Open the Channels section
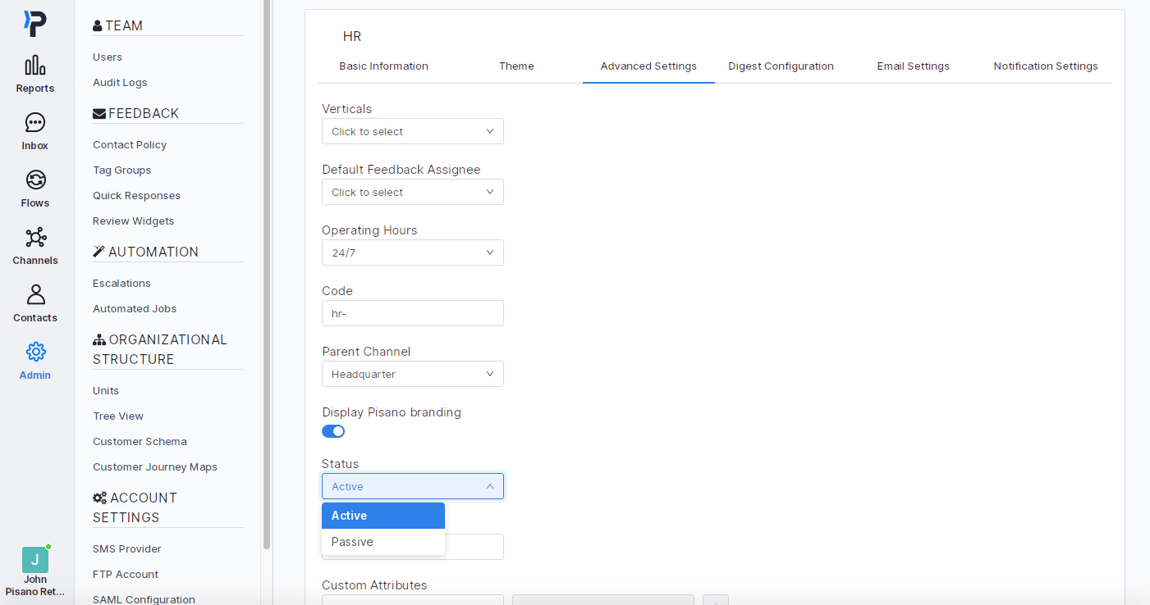The width and height of the screenshot is (1150, 605). pyautogui.click(x=34, y=245)
